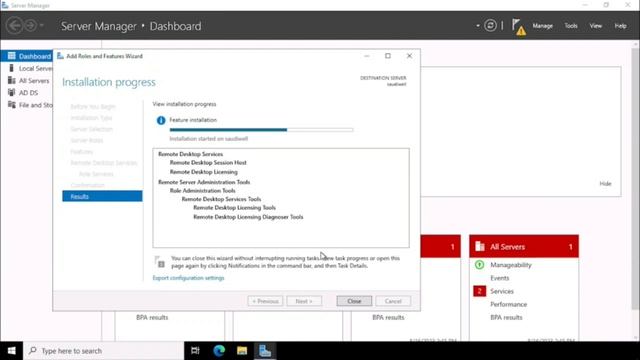
Task: Click the taskbar search box
Action: tap(104, 351)
